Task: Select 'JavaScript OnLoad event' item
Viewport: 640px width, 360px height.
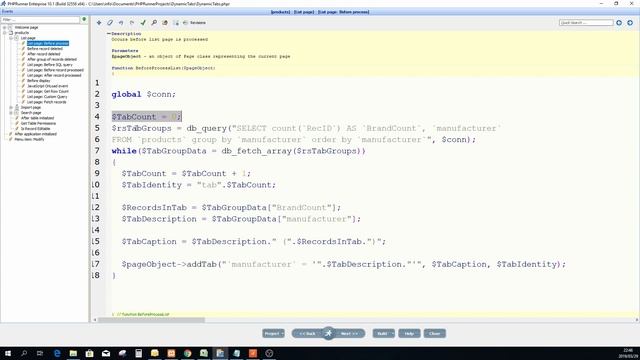Action: pyautogui.click(x=48, y=86)
